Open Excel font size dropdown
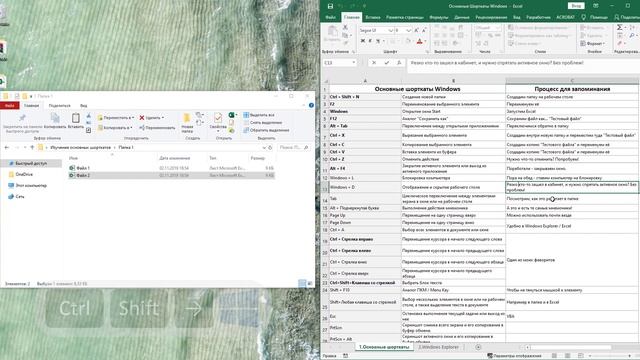The height and width of the screenshot is (360, 640). 409,31
